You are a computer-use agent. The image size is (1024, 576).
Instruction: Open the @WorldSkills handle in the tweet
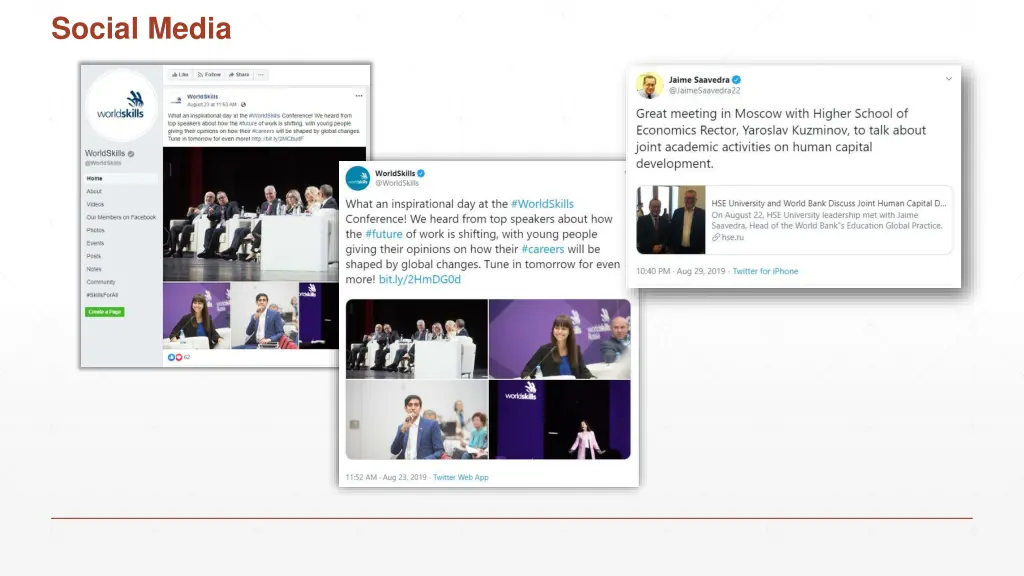[x=397, y=184]
